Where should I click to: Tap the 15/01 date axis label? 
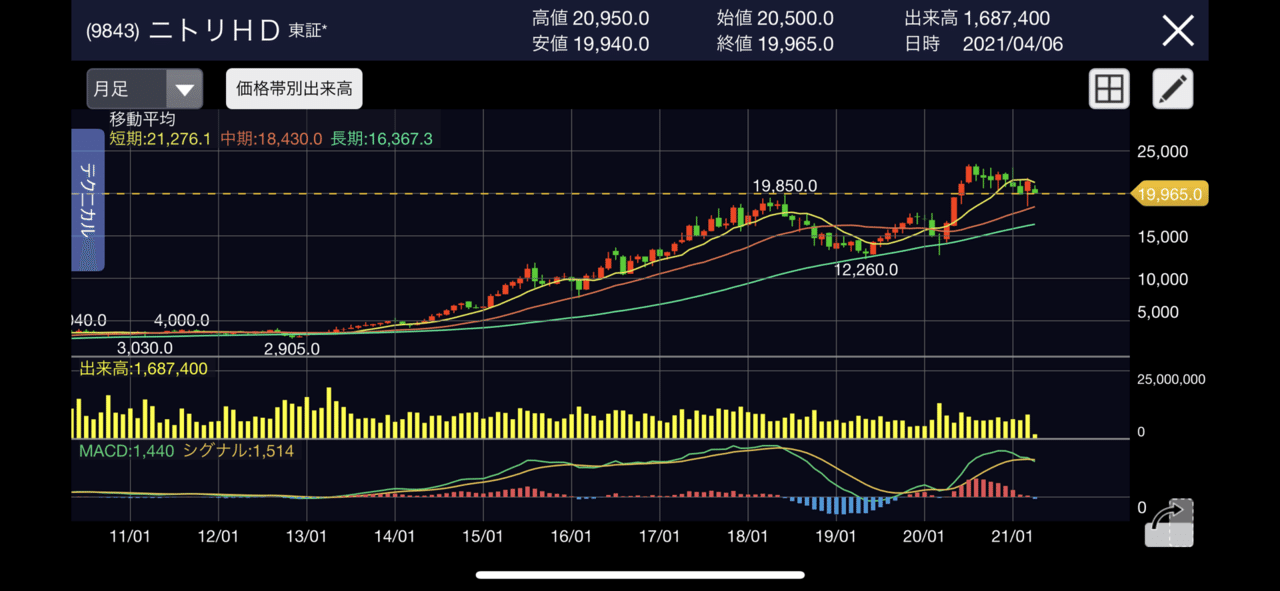click(x=482, y=536)
